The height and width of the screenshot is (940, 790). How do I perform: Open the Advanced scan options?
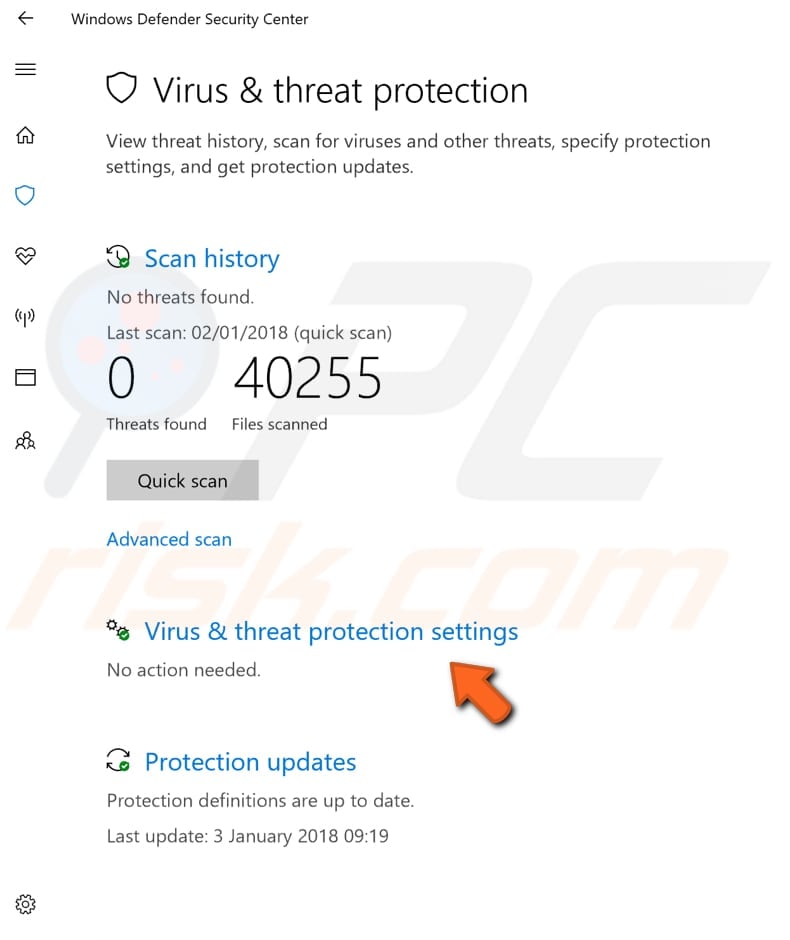pyautogui.click(x=169, y=539)
